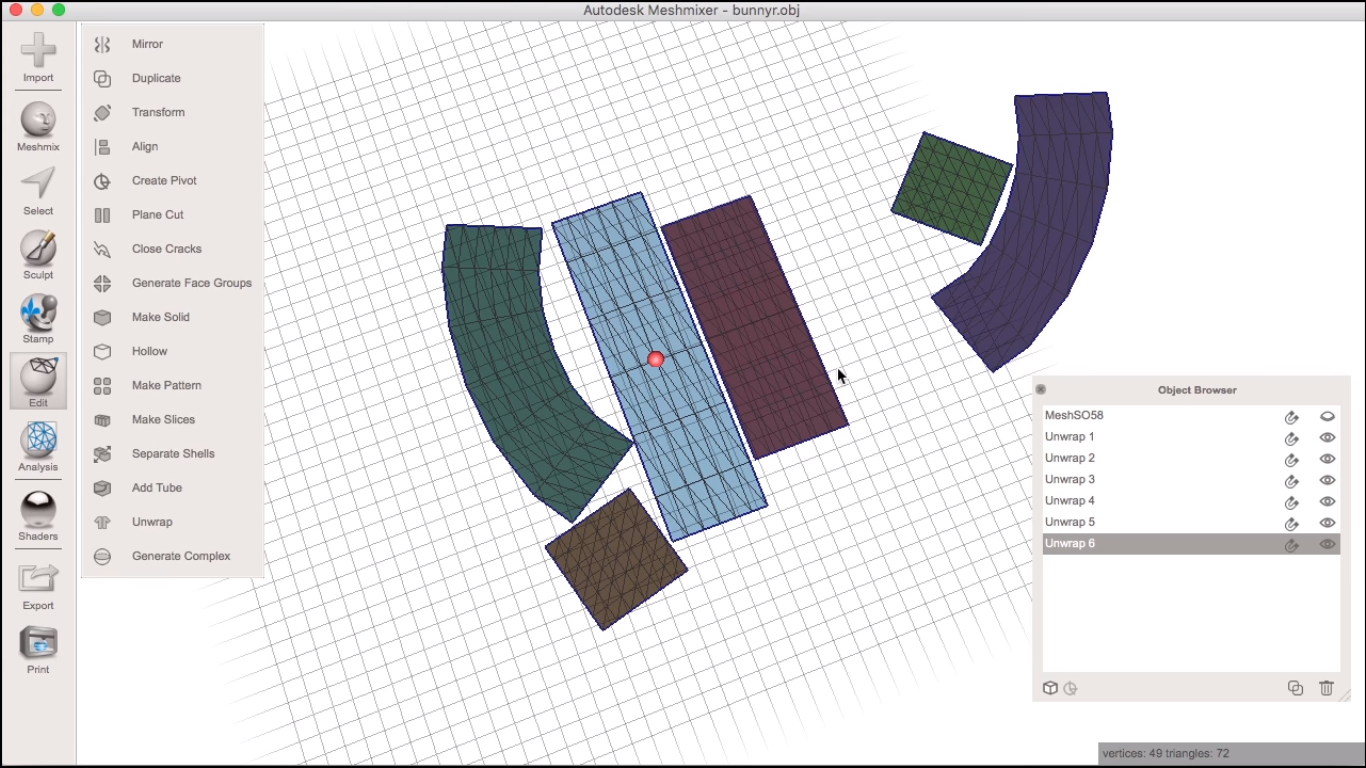Image resolution: width=1366 pixels, height=768 pixels.
Task: Select the brown square unwrap patch
Action: click(616, 559)
